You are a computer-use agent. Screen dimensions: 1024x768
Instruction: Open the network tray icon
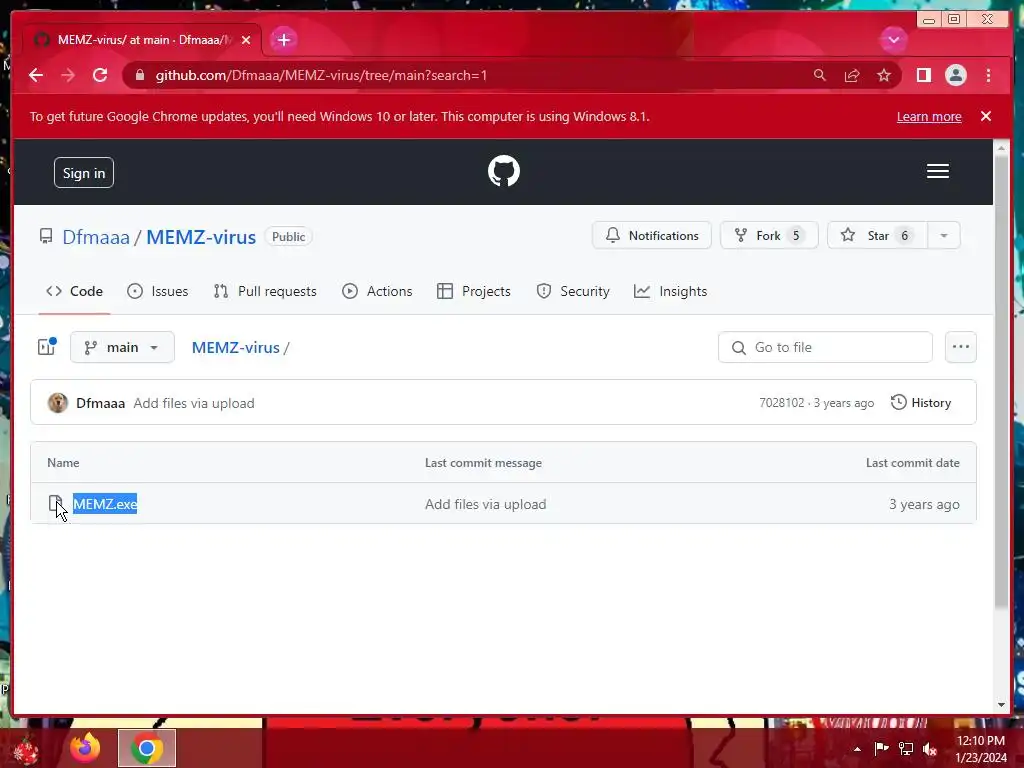click(906, 749)
